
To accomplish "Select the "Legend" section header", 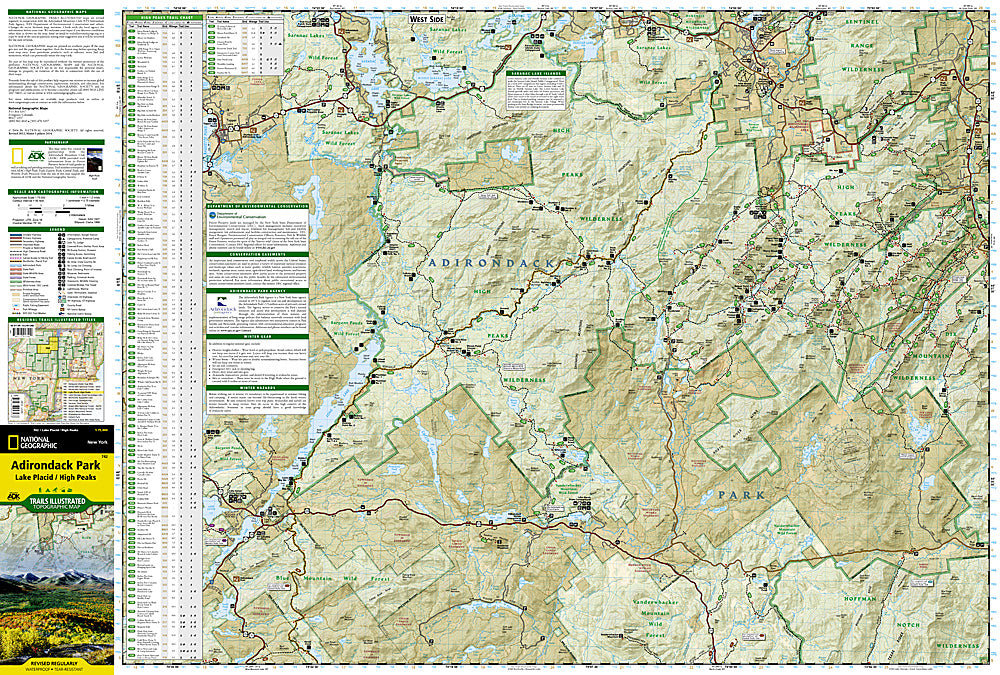I will pyautogui.click(x=56, y=229).
